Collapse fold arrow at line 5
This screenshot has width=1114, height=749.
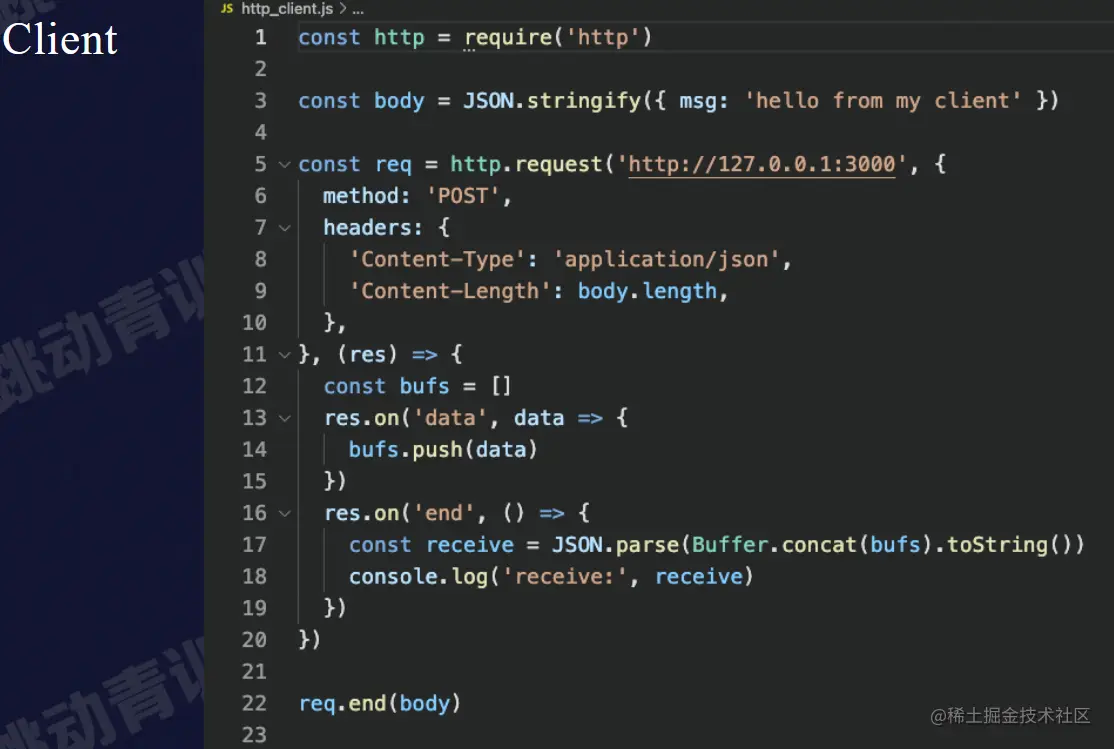coord(284,165)
